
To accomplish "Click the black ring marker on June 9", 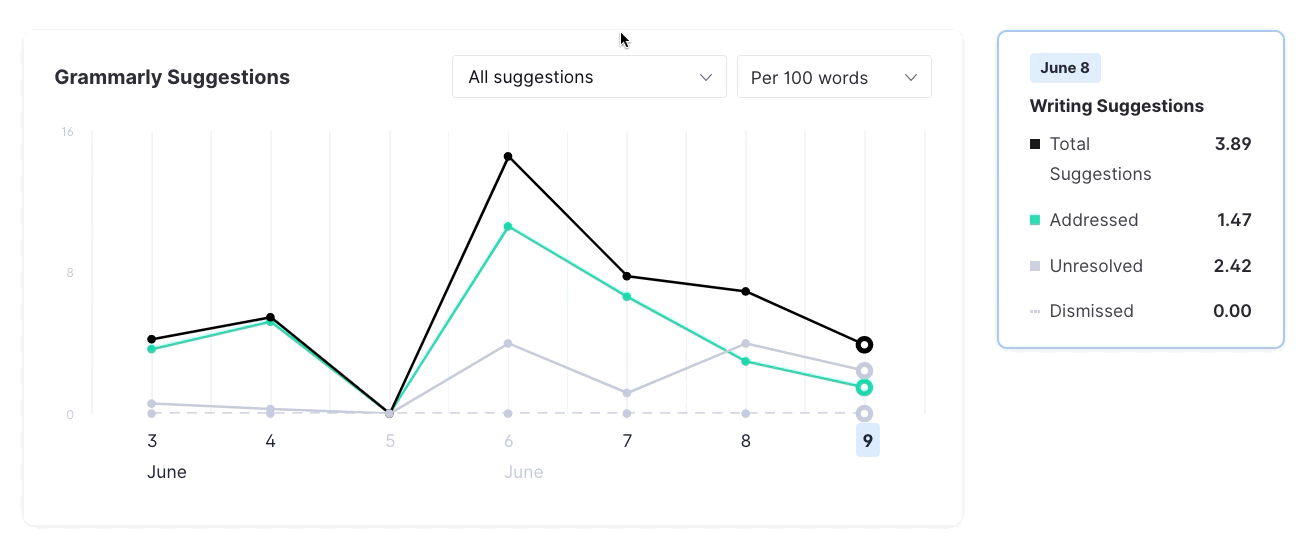I will 865,345.
